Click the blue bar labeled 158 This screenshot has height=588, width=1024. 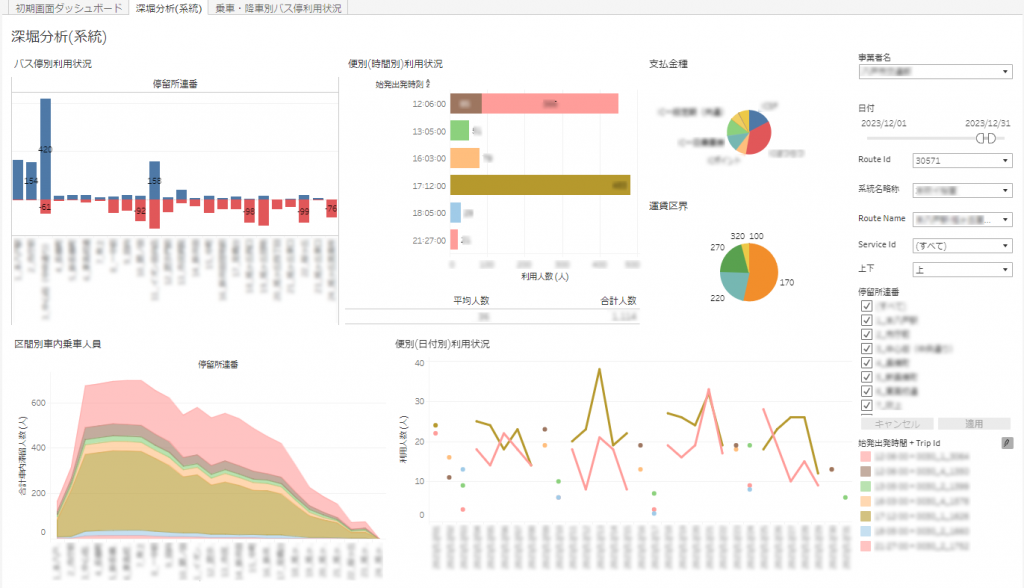154,180
